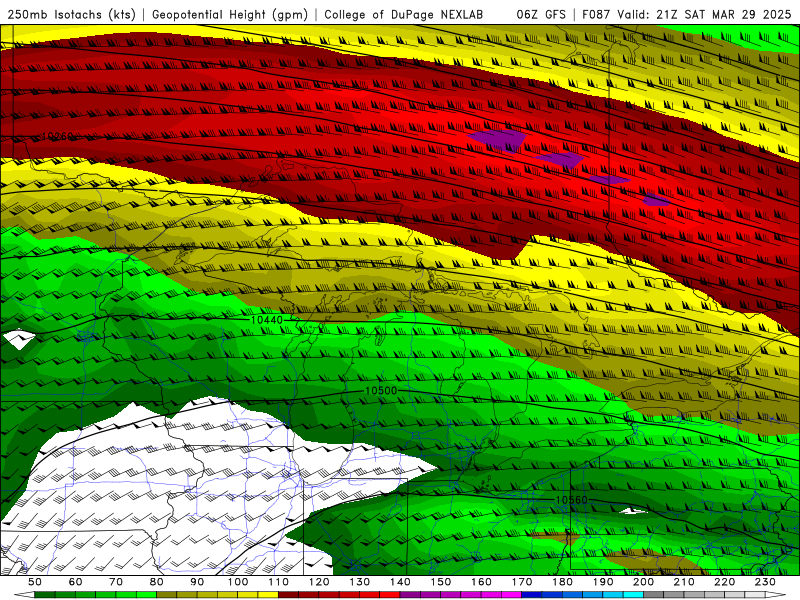Click the 140 value on color scale
The width and height of the screenshot is (800, 600).
tap(400, 582)
